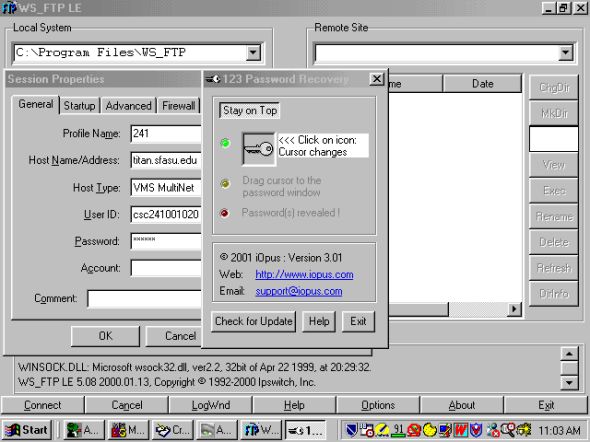Click Help in the WS_FTP bottom bar
Image resolution: width=590 pixels, height=442 pixels.
click(x=294, y=405)
